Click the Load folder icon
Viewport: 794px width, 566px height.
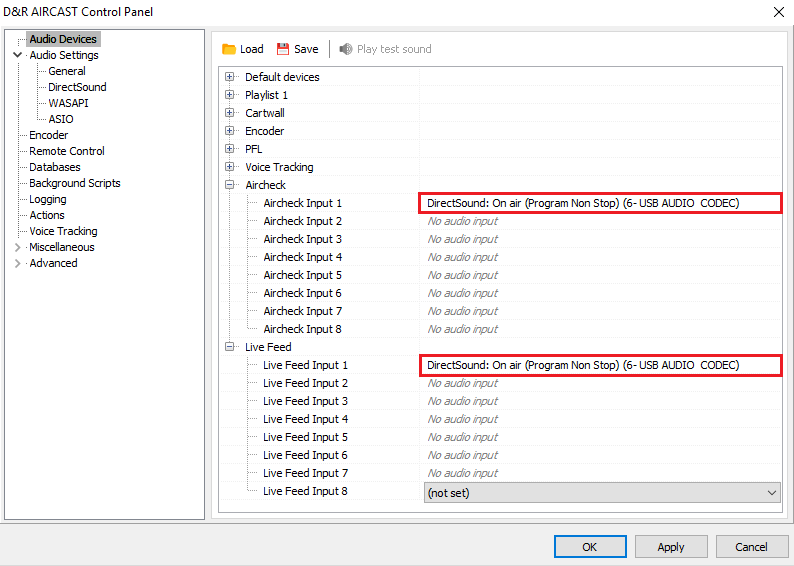click(229, 49)
